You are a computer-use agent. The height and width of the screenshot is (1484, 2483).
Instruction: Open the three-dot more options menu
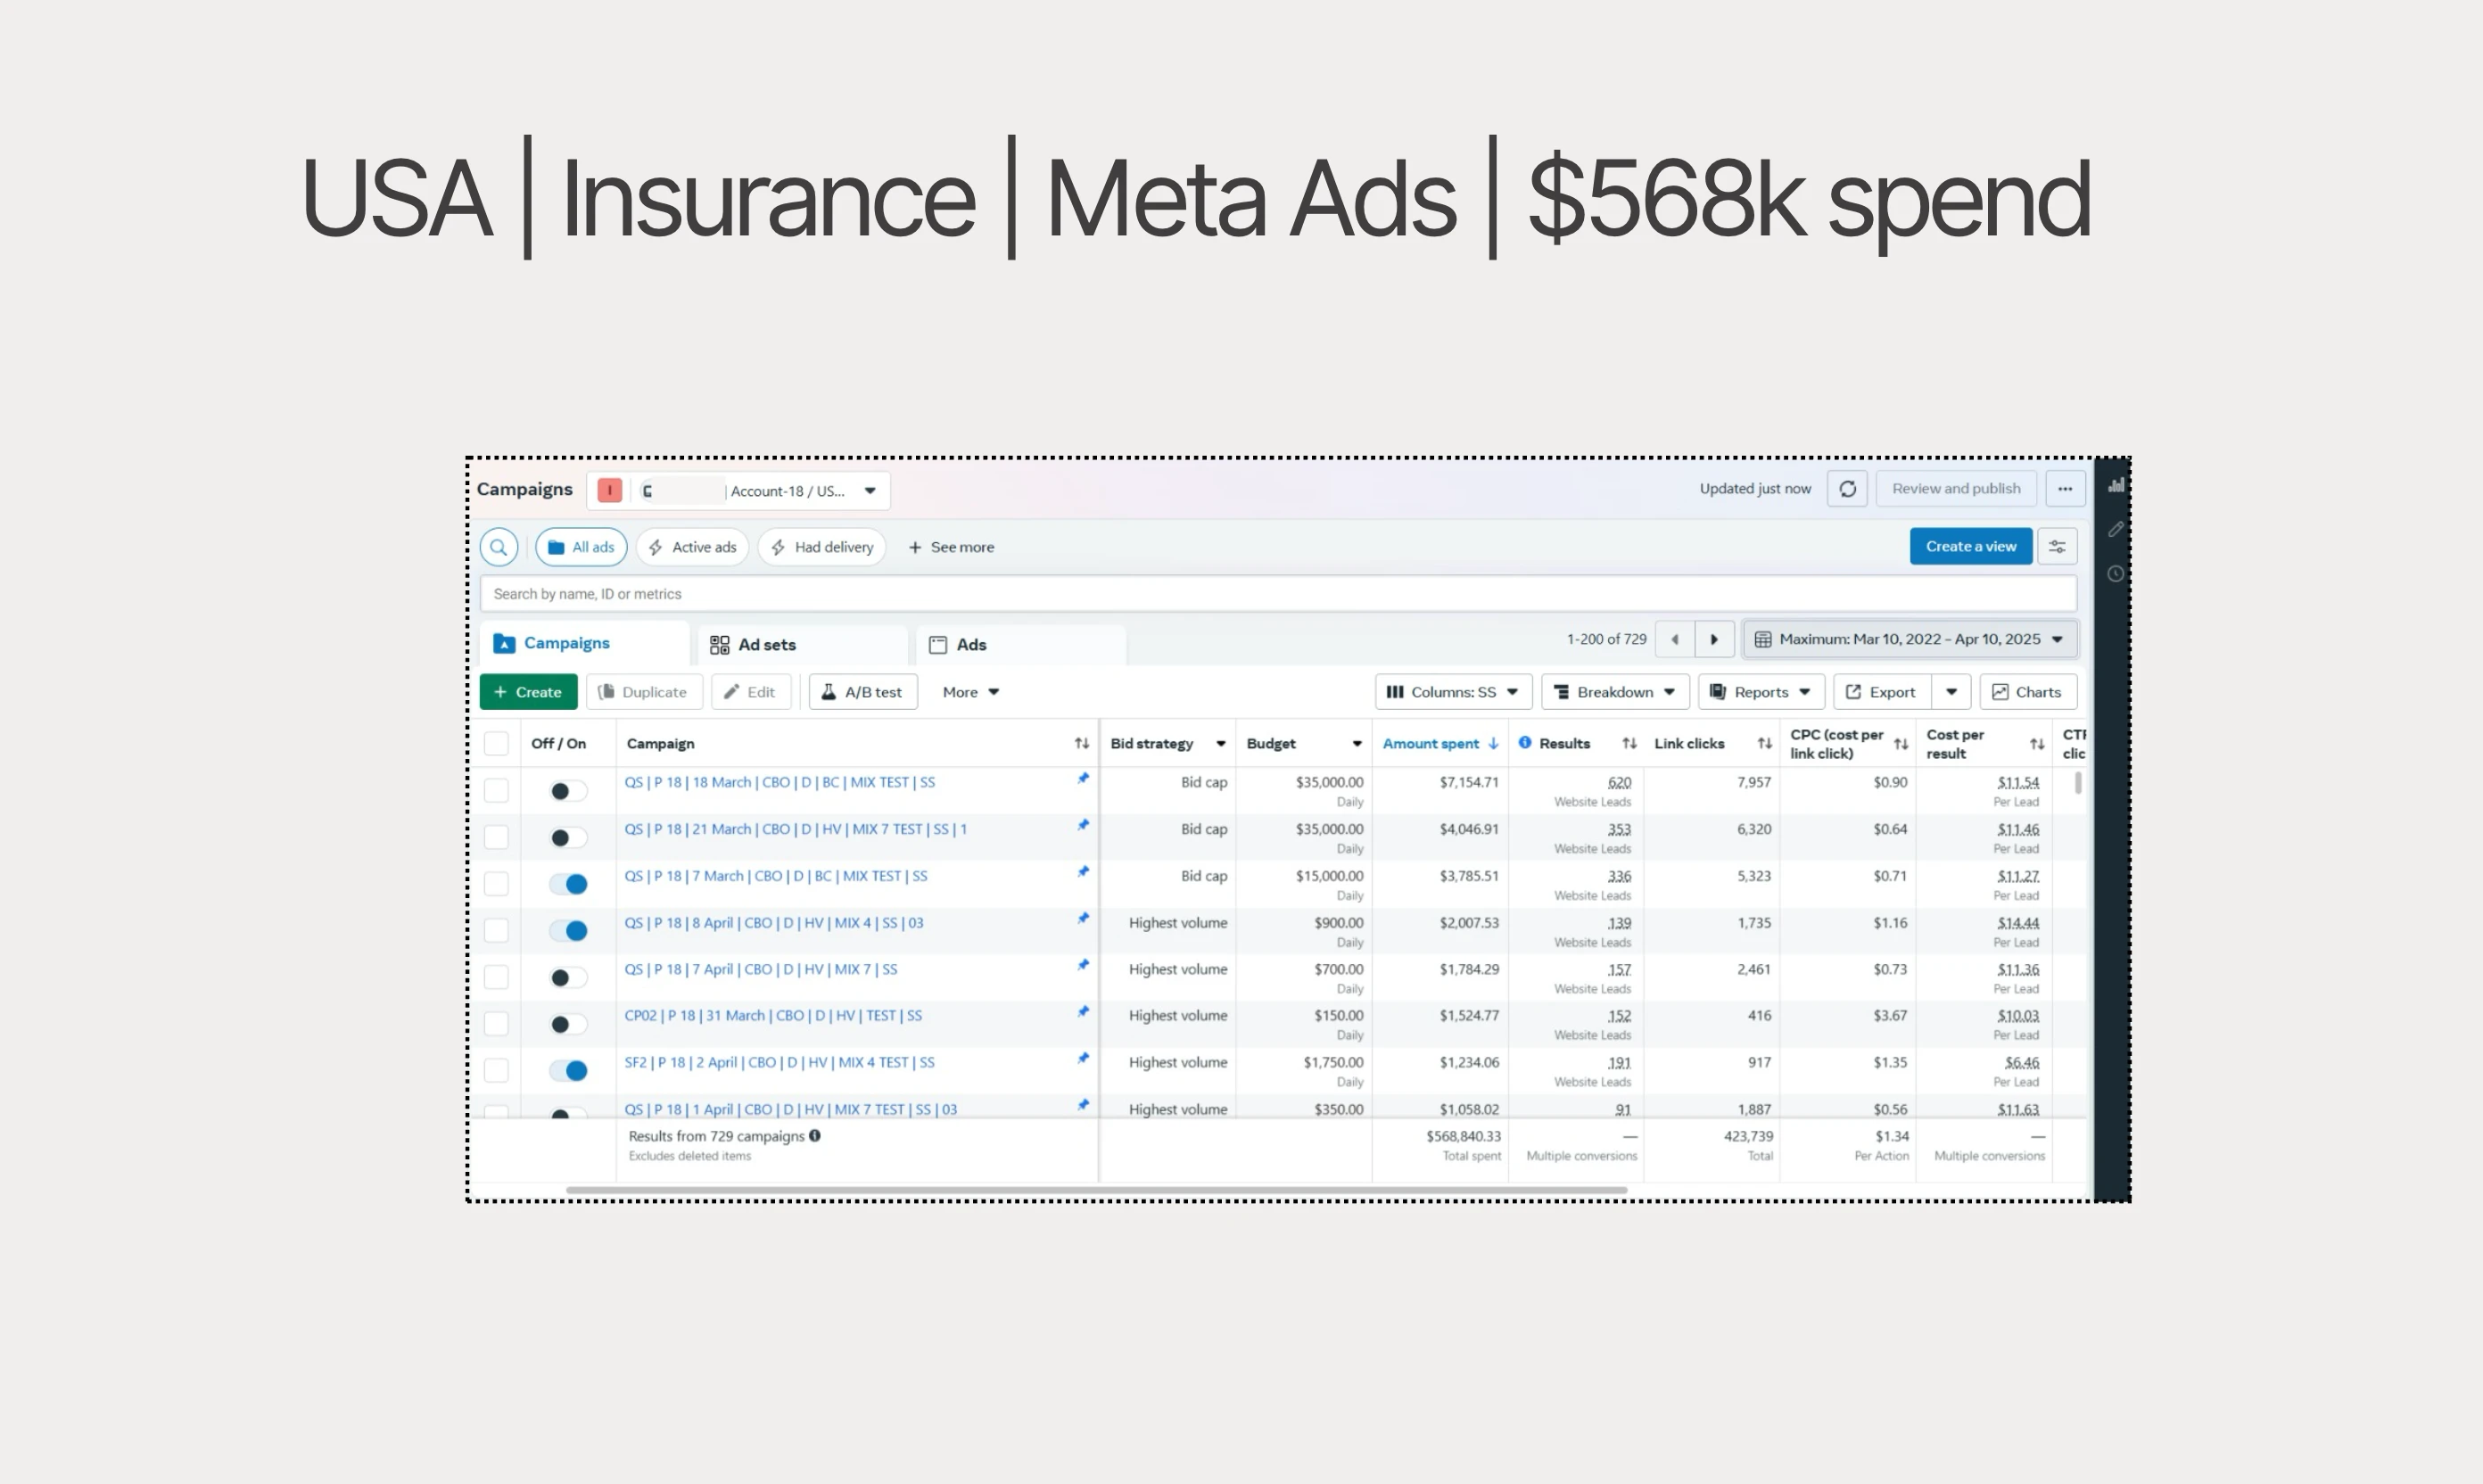2064,489
